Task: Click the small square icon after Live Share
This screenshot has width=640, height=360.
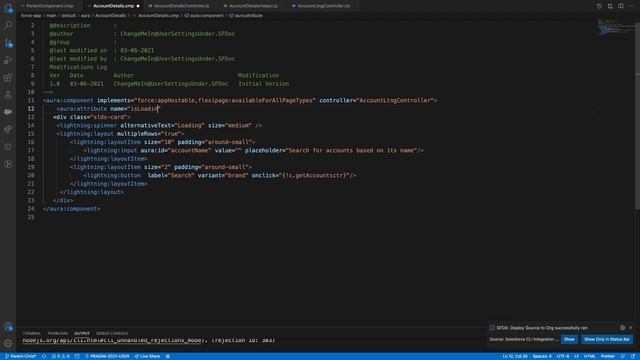Action: [168, 356]
